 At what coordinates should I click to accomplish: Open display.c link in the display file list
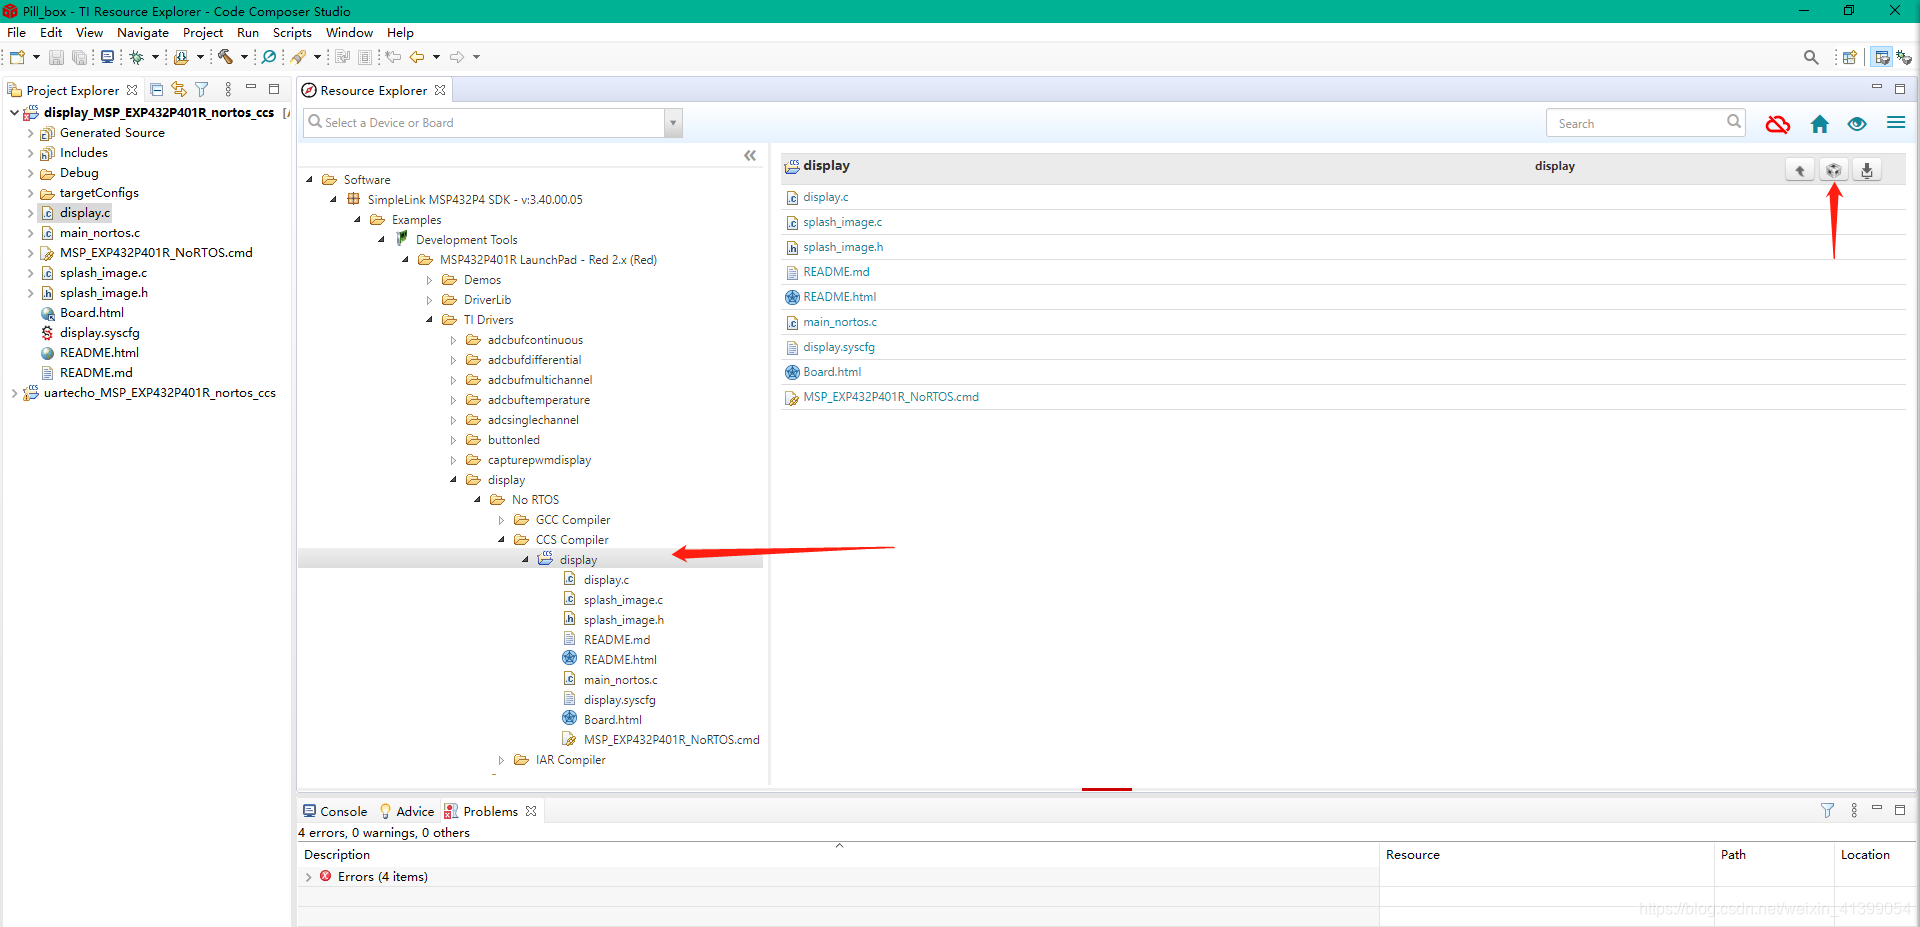825,197
